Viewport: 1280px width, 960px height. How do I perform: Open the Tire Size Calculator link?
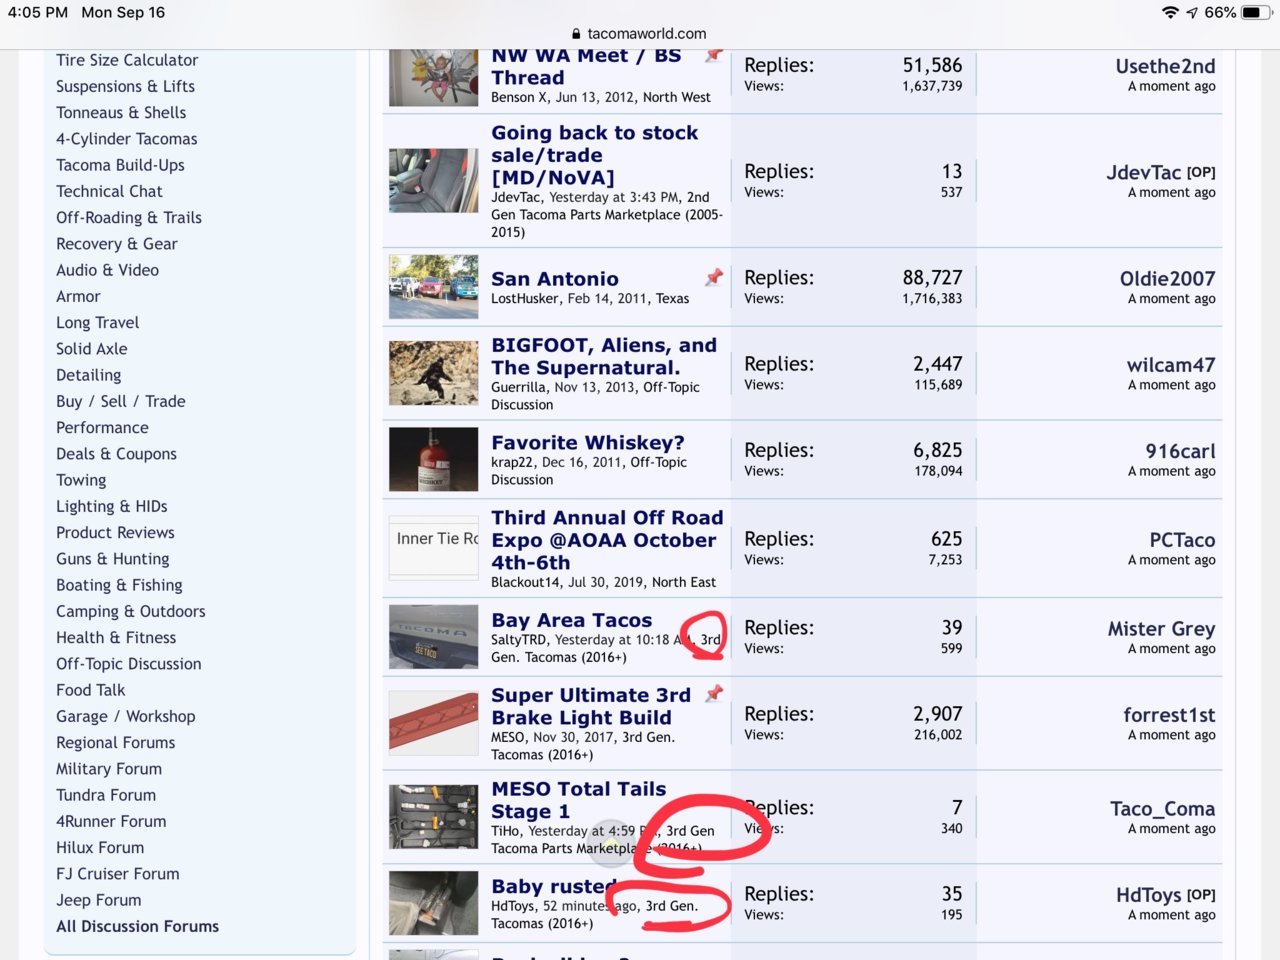(127, 60)
